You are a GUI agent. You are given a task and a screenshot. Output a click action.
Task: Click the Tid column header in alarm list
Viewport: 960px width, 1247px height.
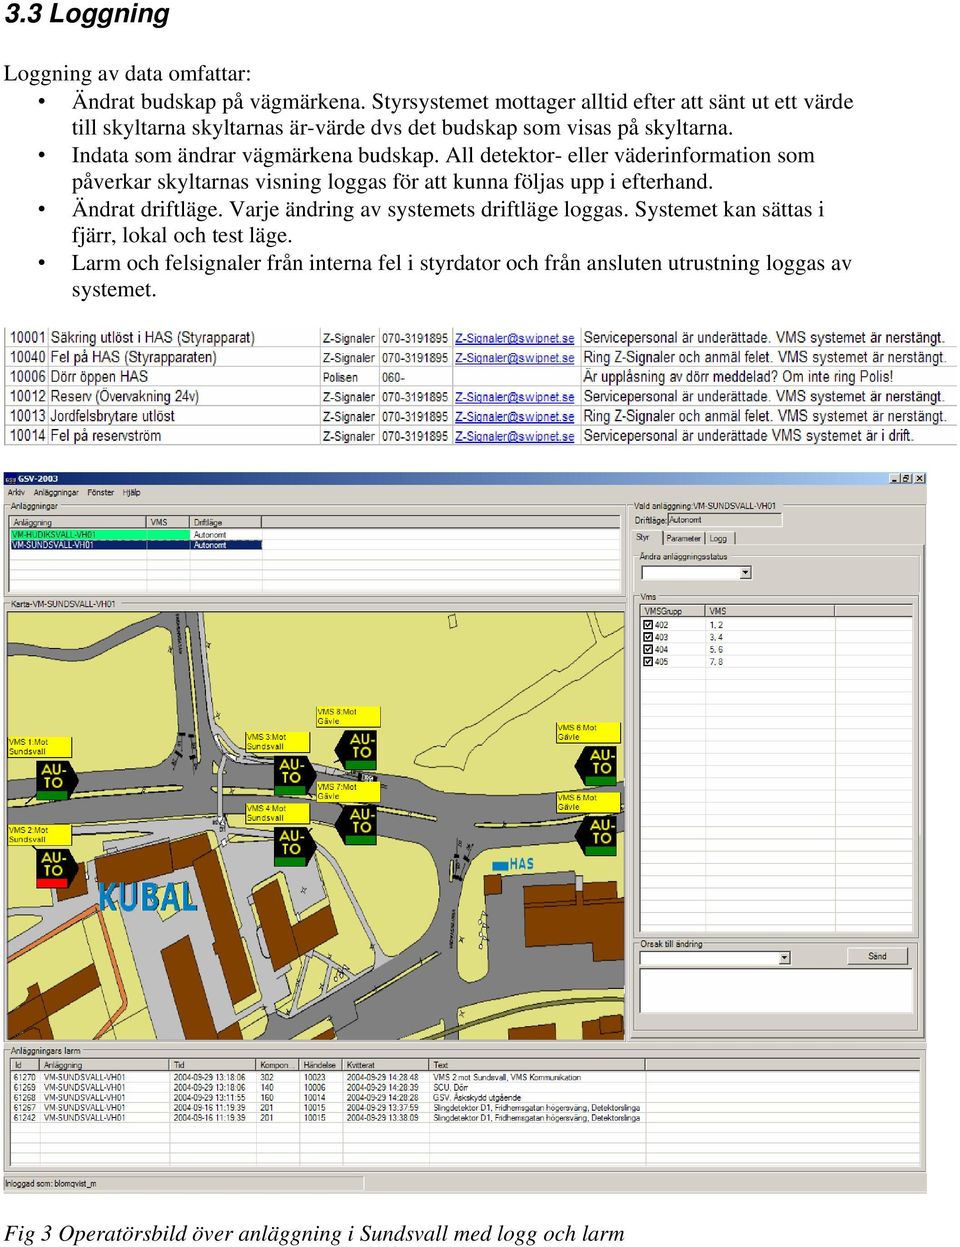pyautogui.click(x=214, y=1065)
